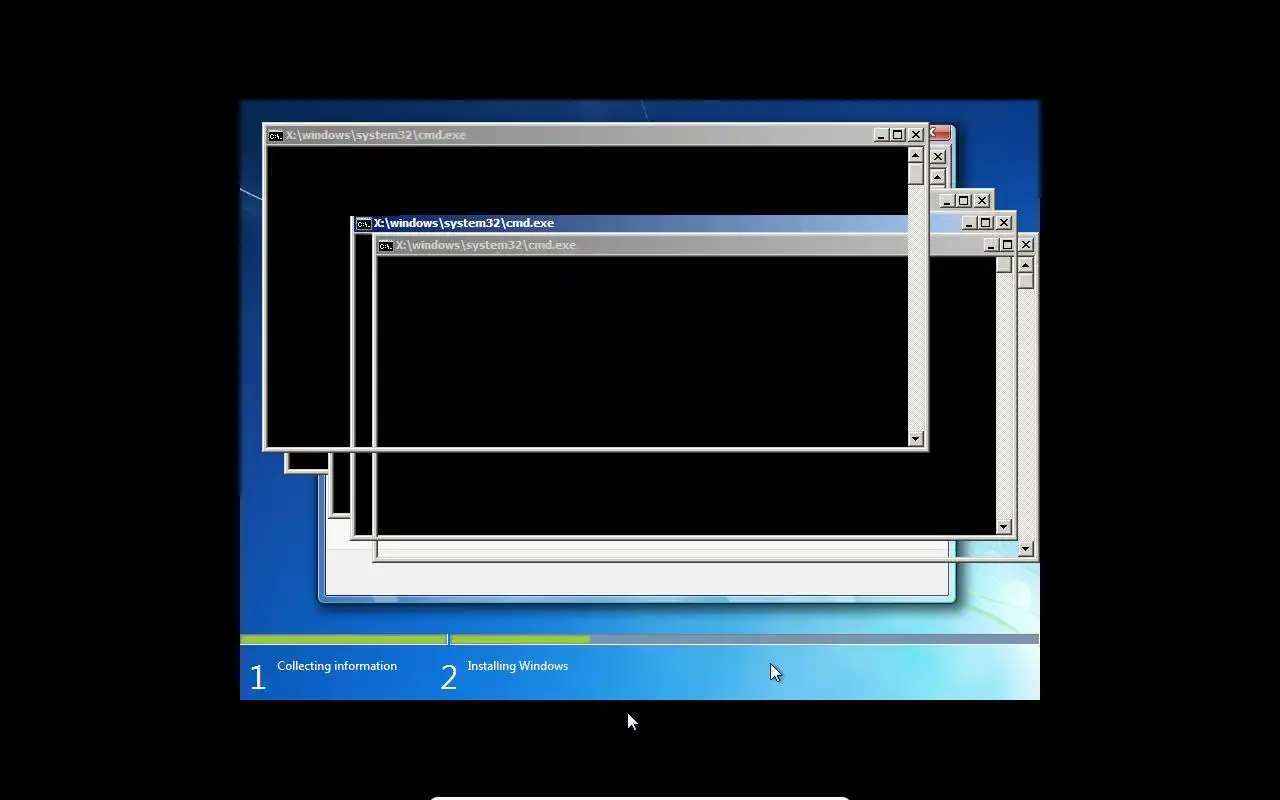Viewport: 1280px width, 800px height.
Task: Maximize the active blue-titled cmd window
Action: (986, 223)
